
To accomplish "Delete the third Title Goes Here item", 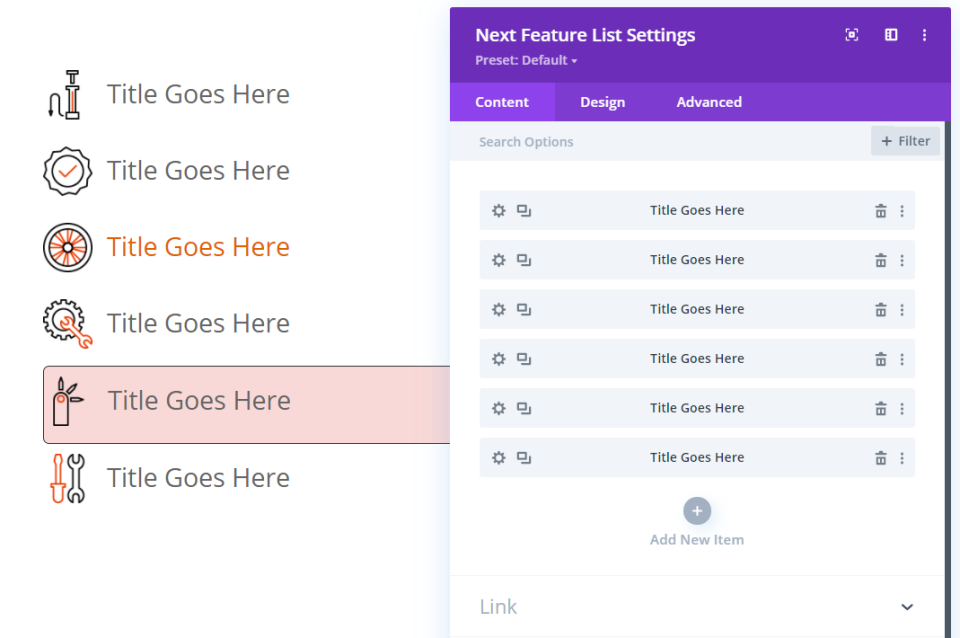I will 881,310.
